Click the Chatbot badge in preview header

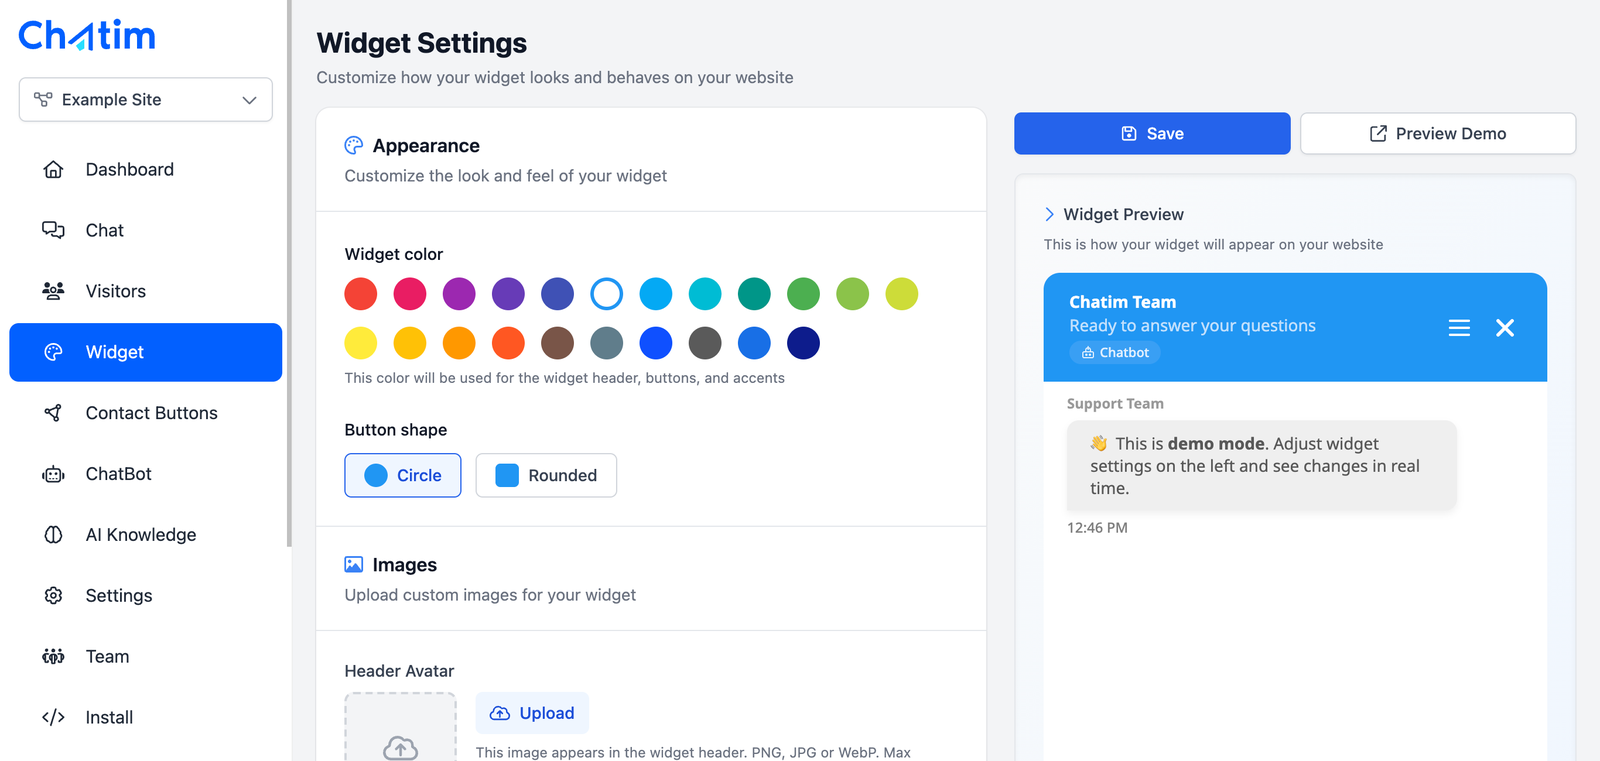pyautogui.click(x=1115, y=353)
